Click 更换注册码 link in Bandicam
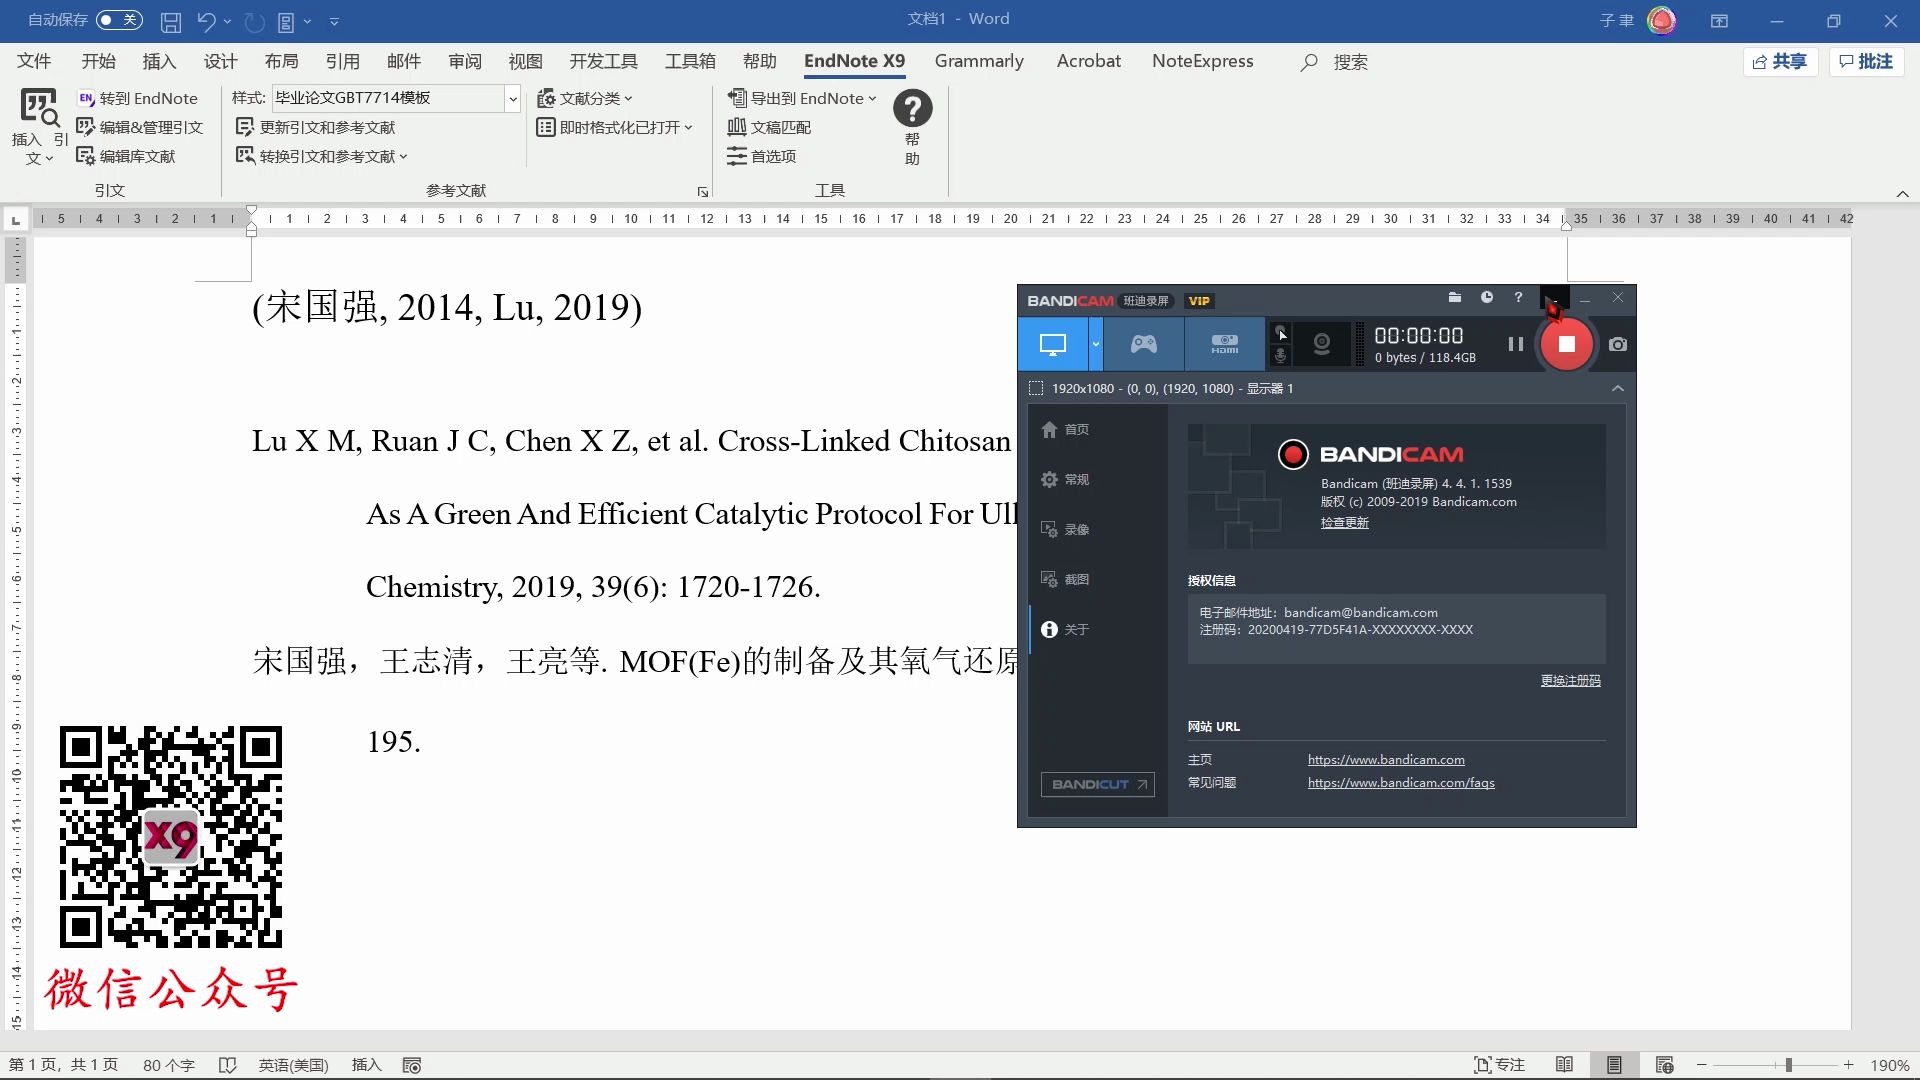 pyautogui.click(x=1571, y=679)
